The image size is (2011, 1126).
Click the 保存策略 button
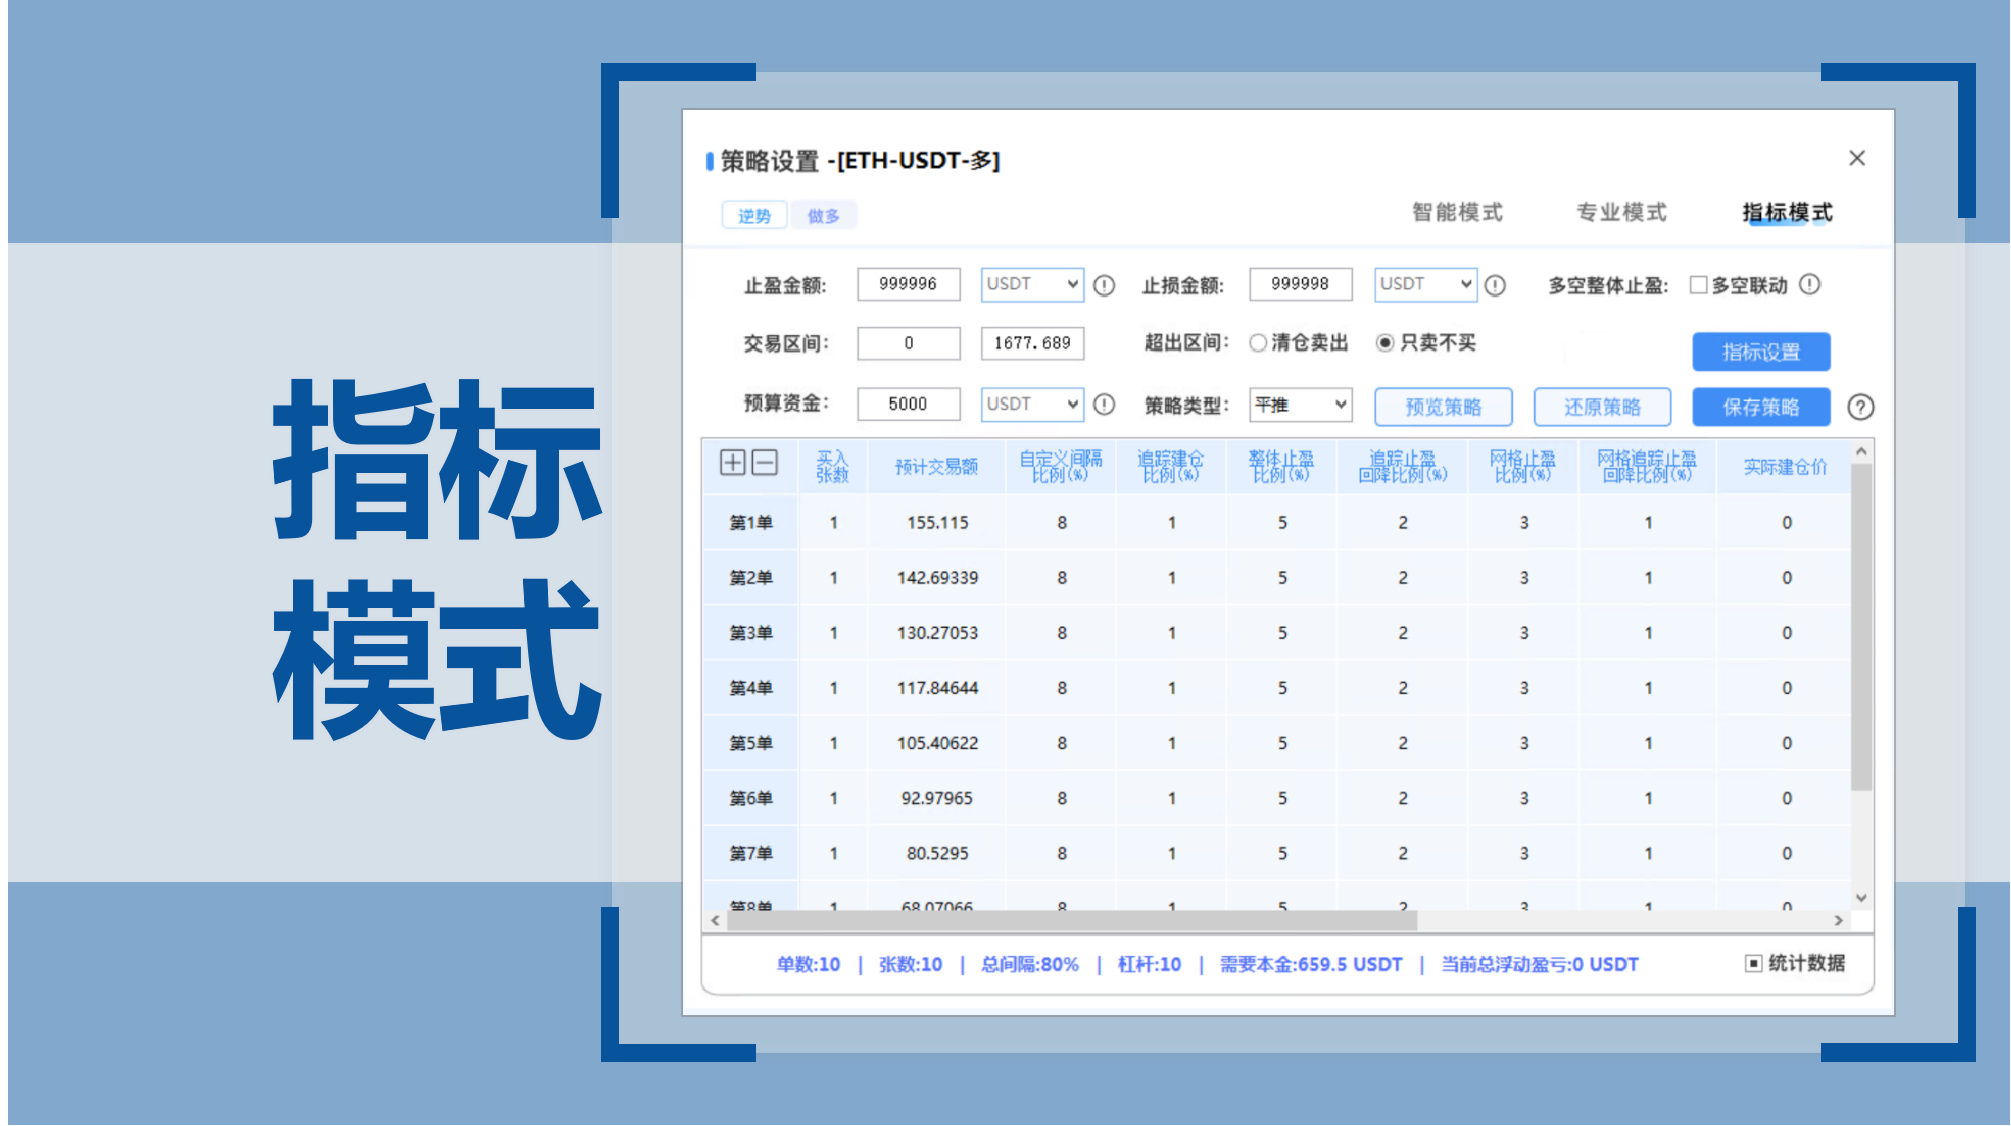tap(1761, 407)
